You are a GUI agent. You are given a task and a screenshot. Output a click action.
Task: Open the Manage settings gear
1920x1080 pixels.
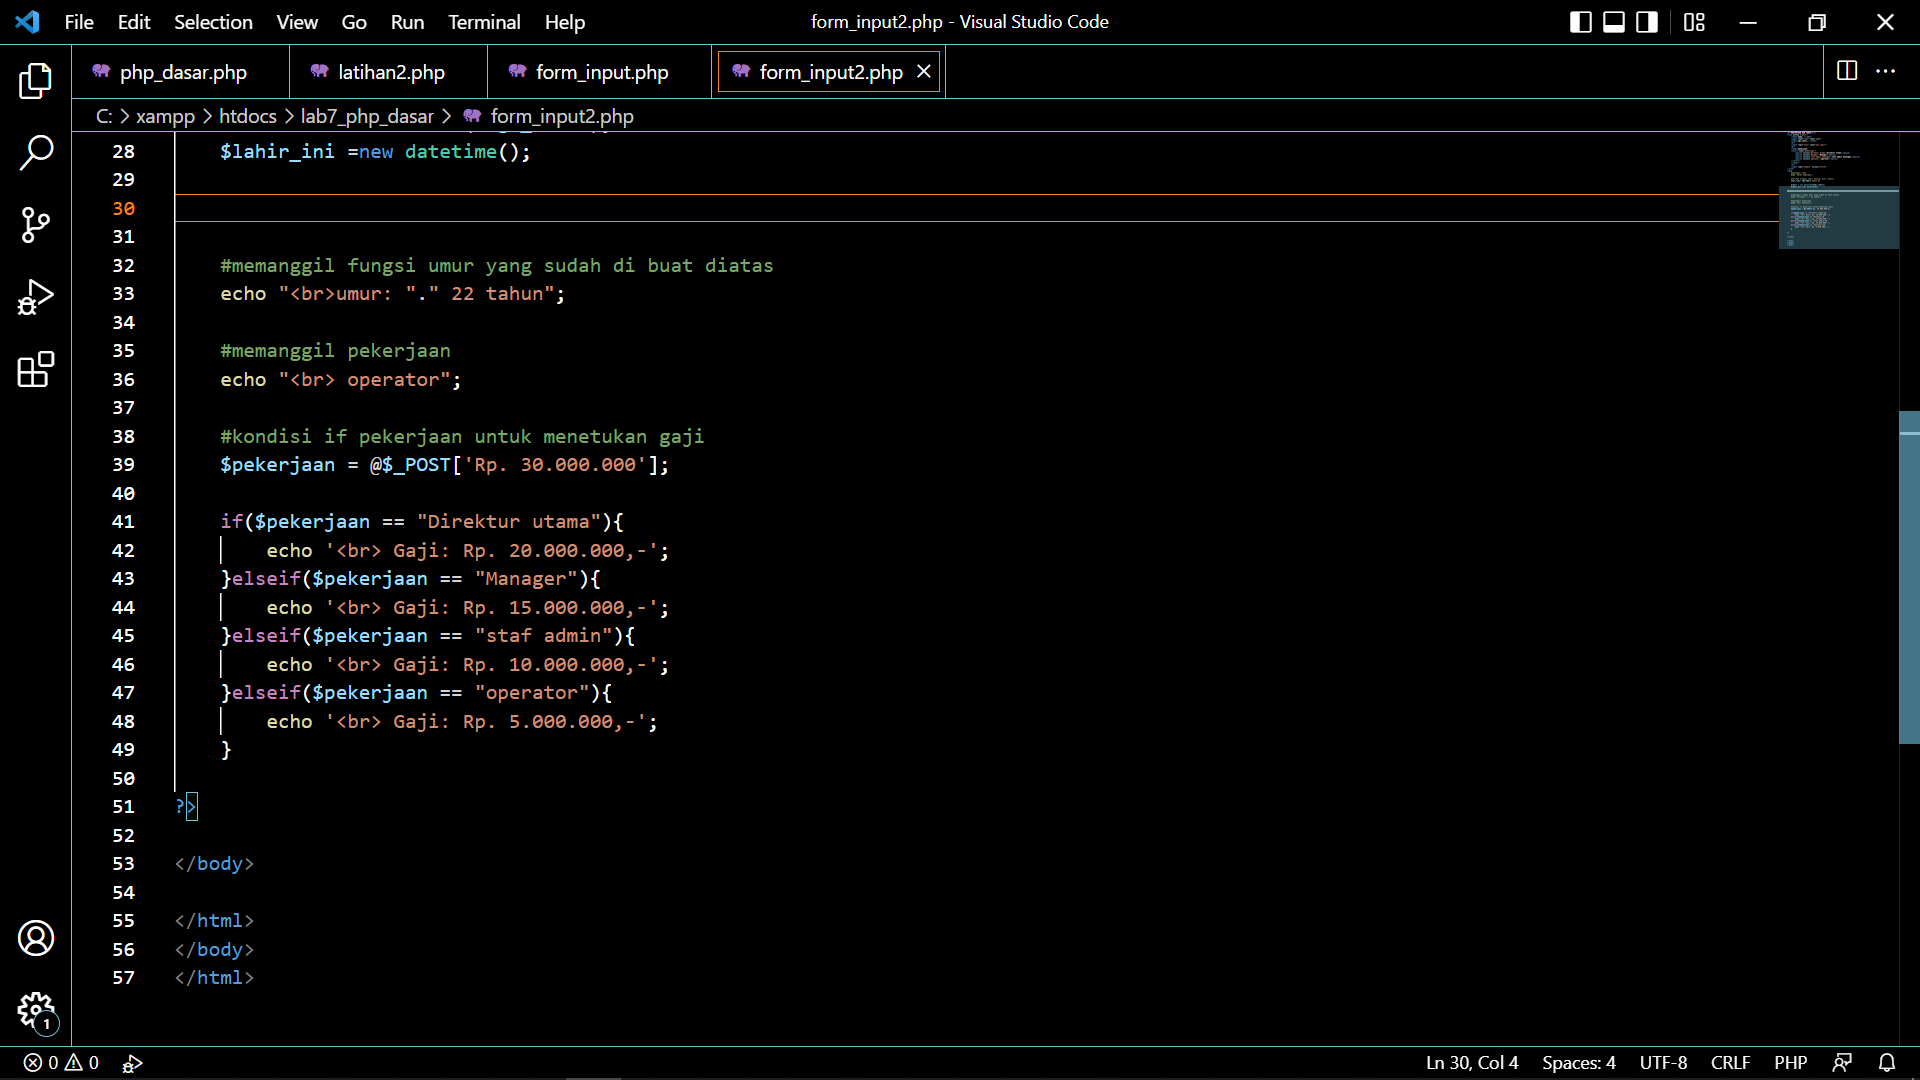click(x=36, y=1012)
